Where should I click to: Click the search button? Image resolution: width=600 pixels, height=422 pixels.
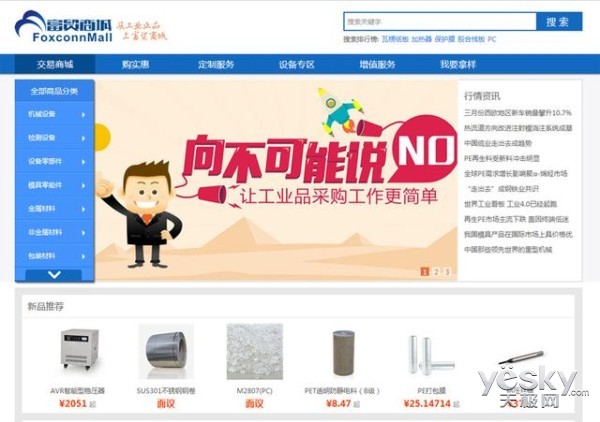[x=559, y=22]
